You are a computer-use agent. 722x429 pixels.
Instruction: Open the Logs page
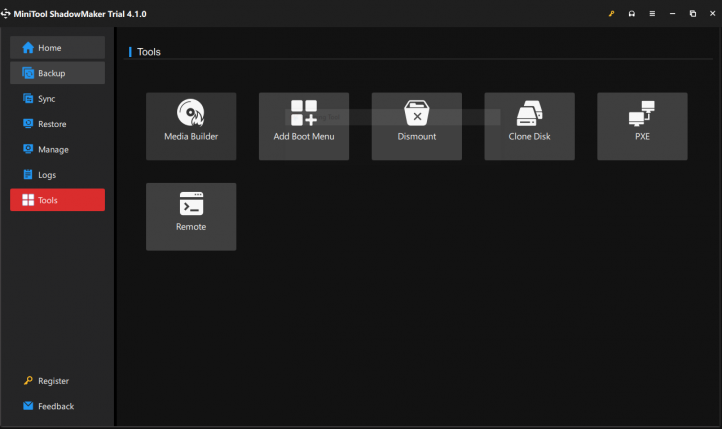58,174
